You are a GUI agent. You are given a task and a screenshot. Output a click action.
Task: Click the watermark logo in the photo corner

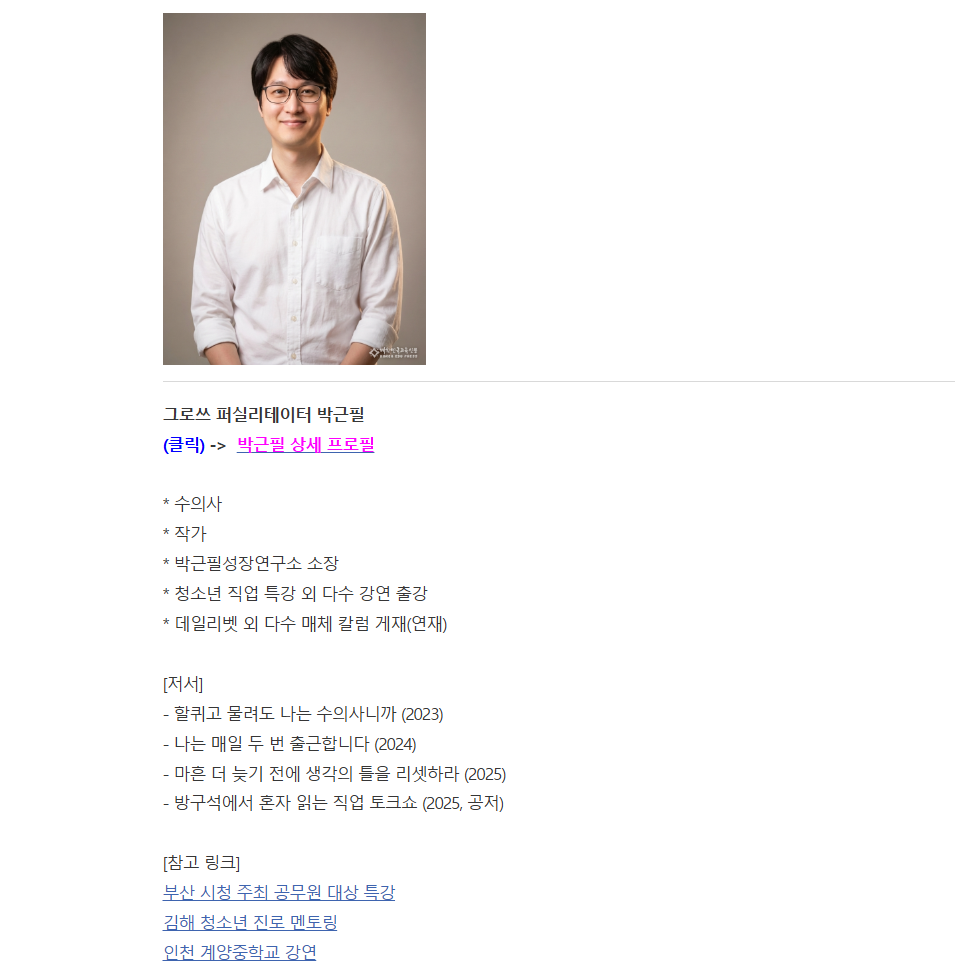pyautogui.click(x=393, y=353)
